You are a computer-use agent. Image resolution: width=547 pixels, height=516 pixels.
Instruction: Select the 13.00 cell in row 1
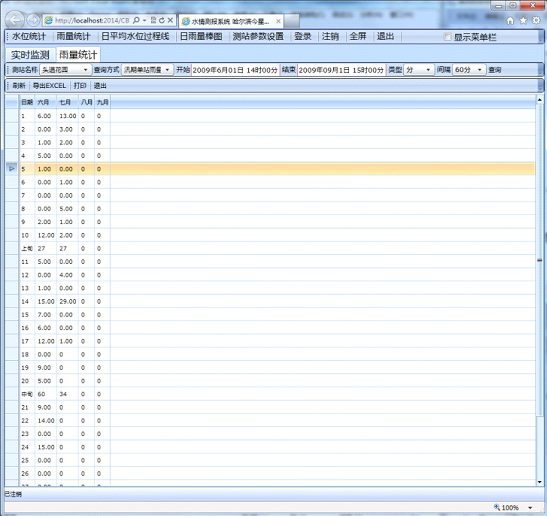pos(68,116)
